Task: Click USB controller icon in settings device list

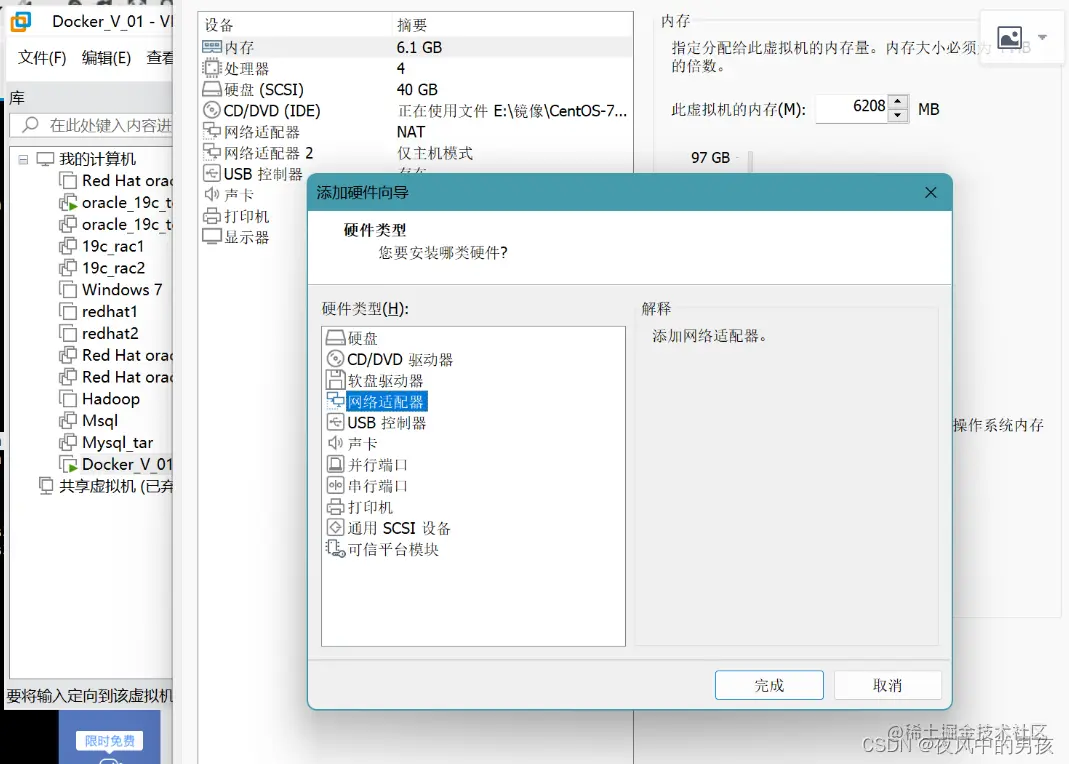Action: (x=212, y=173)
